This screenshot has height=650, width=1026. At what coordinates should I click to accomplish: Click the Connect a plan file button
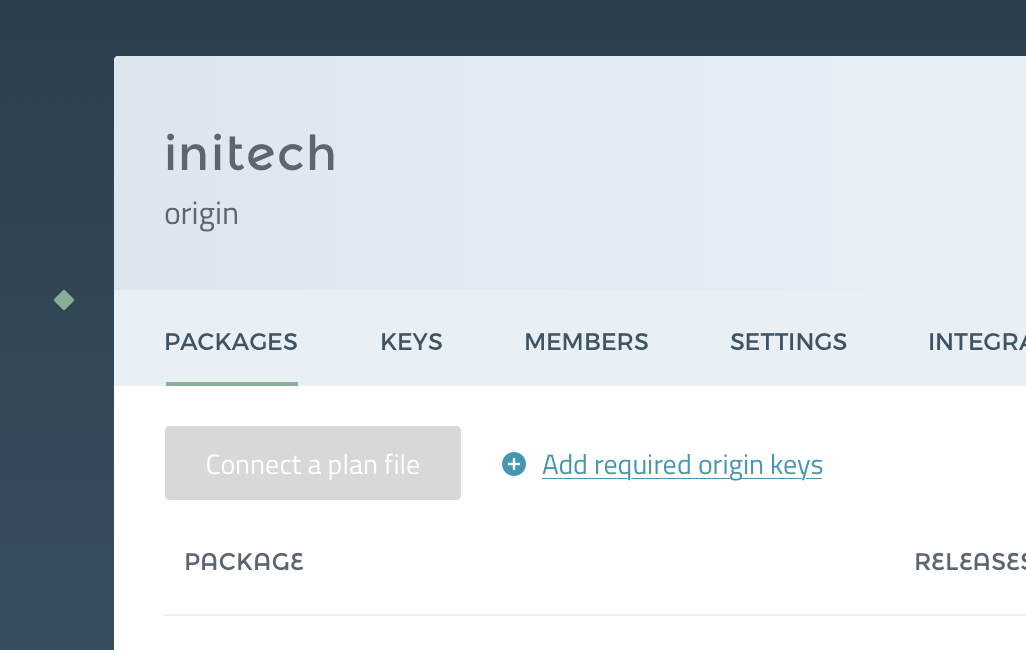tap(313, 463)
